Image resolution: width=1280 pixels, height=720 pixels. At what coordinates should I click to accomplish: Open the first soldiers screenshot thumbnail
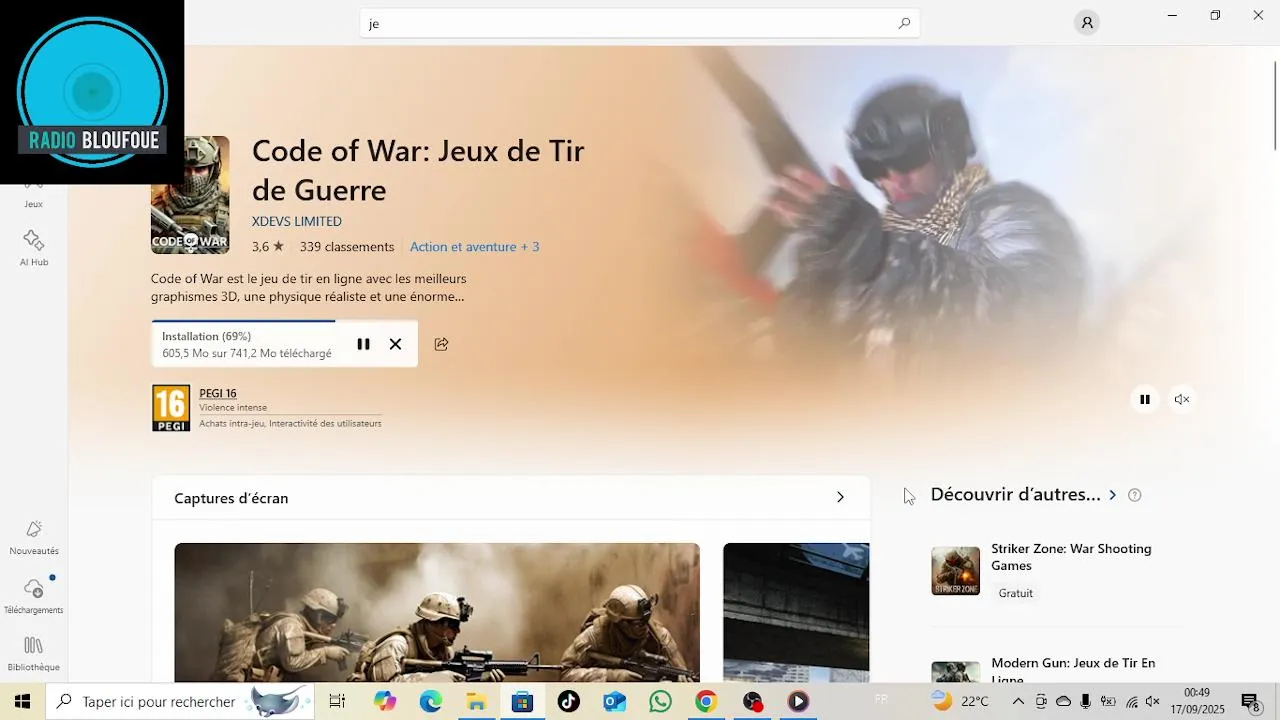tap(437, 612)
